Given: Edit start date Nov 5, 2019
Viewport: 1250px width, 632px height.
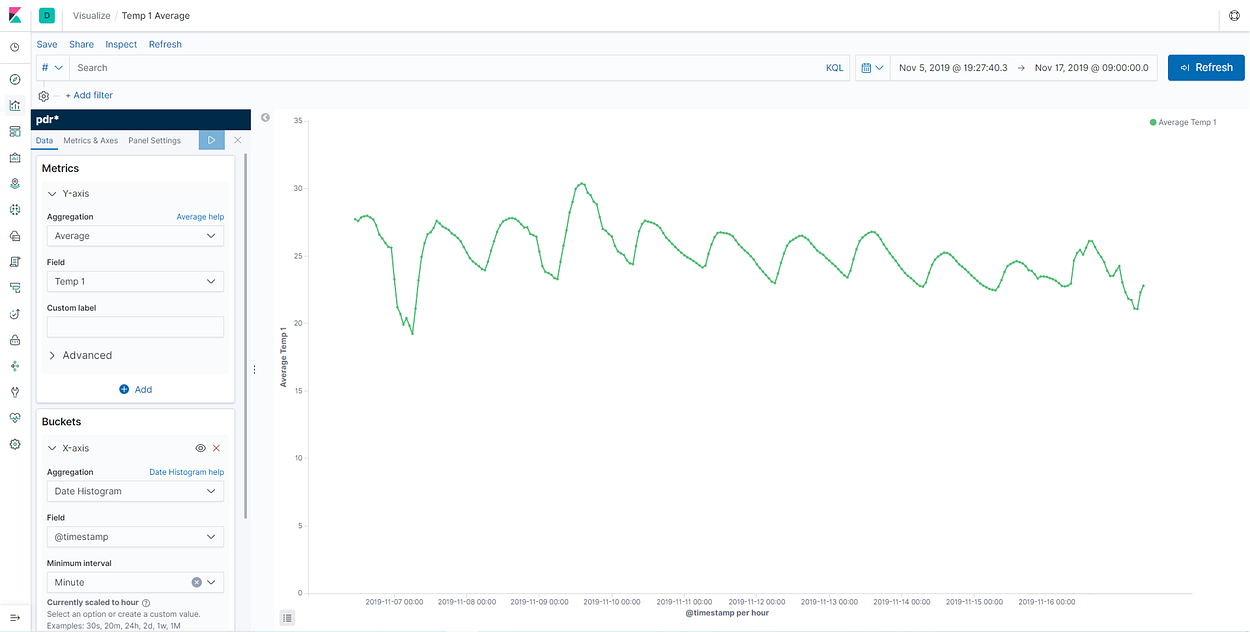Looking at the screenshot, I should (x=953, y=68).
